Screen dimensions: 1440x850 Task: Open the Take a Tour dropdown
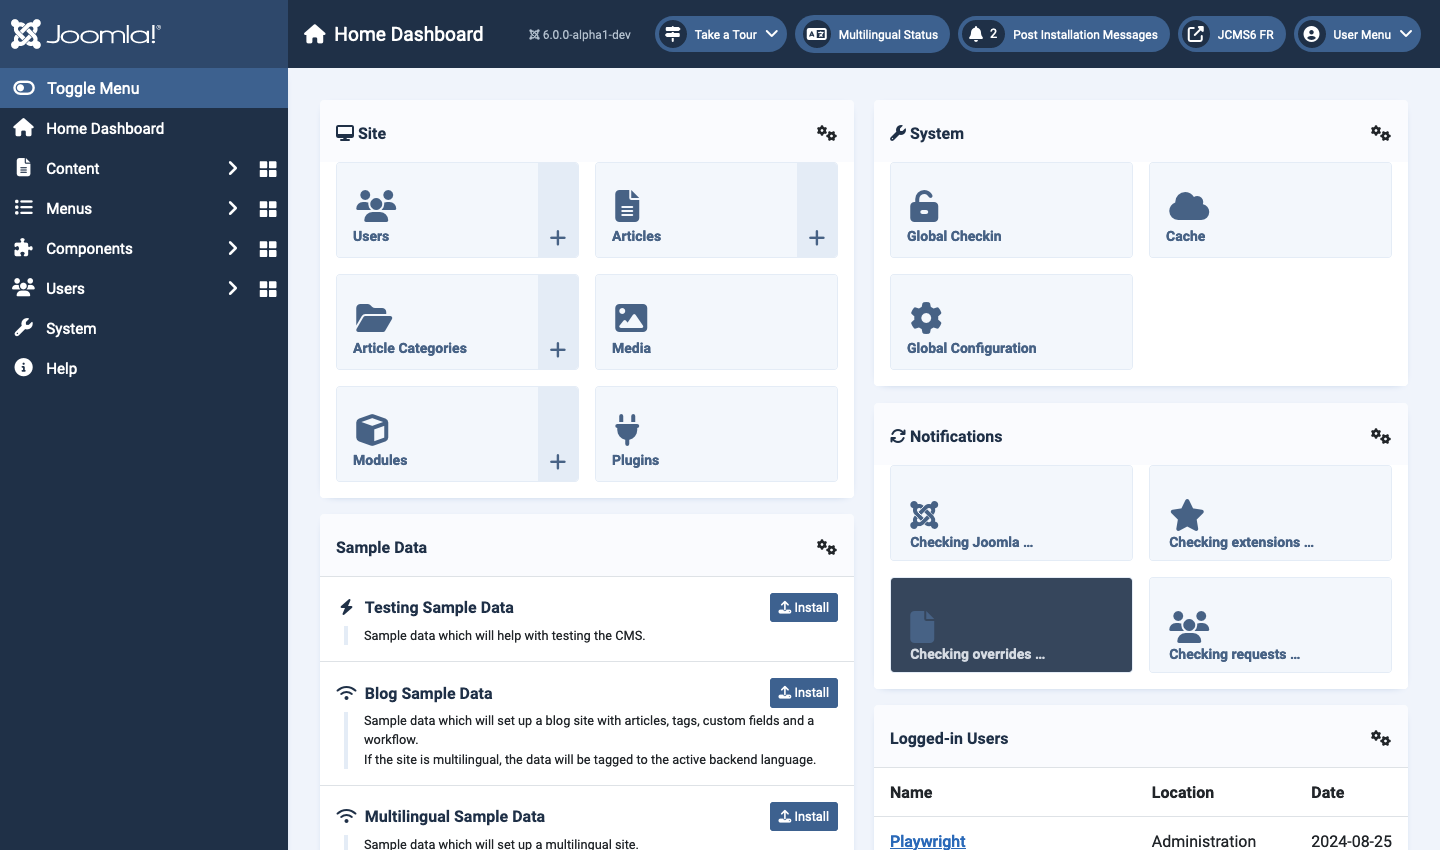pyautogui.click(x=721, y=34)
